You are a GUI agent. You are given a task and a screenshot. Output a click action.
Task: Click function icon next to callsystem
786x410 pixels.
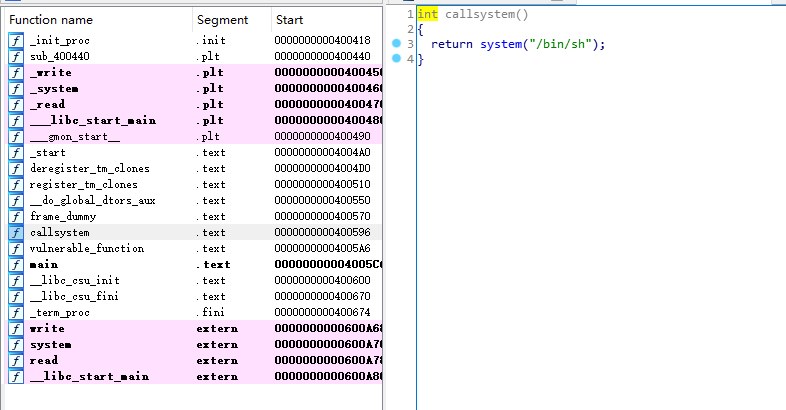tap(16, 232)
